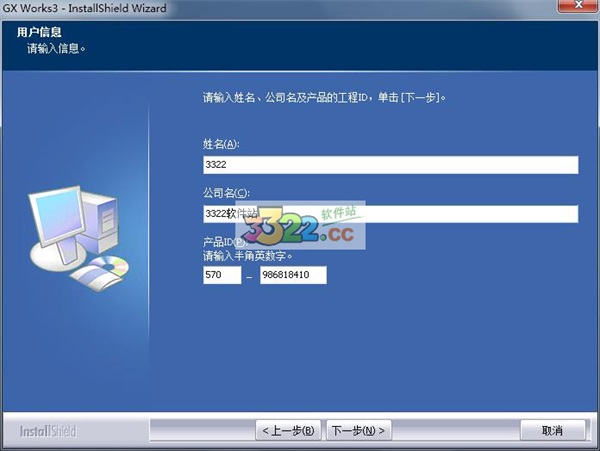Viewport: 600px width, 451px height.
Task: Click the instruction text about 工程ID
Action: 324,98
